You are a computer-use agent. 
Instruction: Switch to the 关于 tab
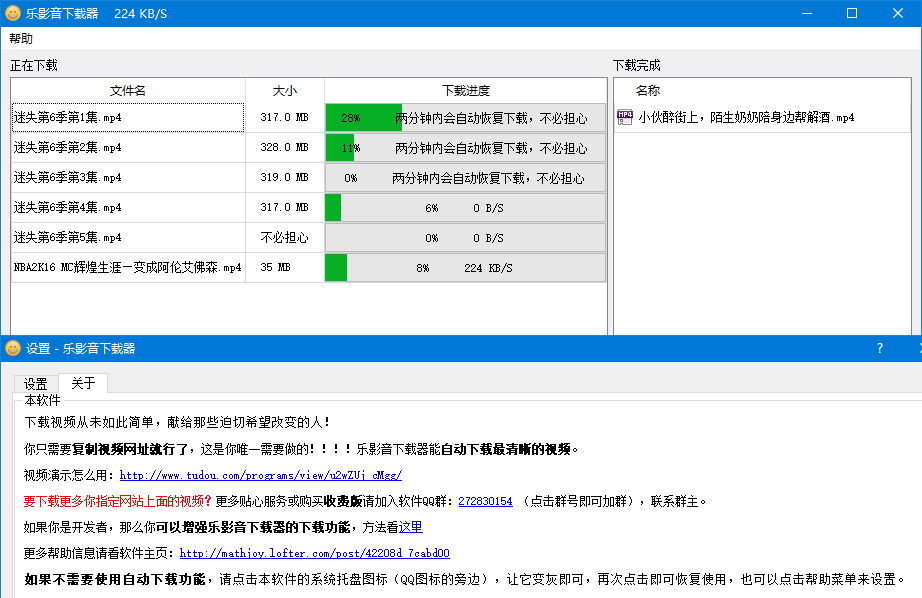82,383
